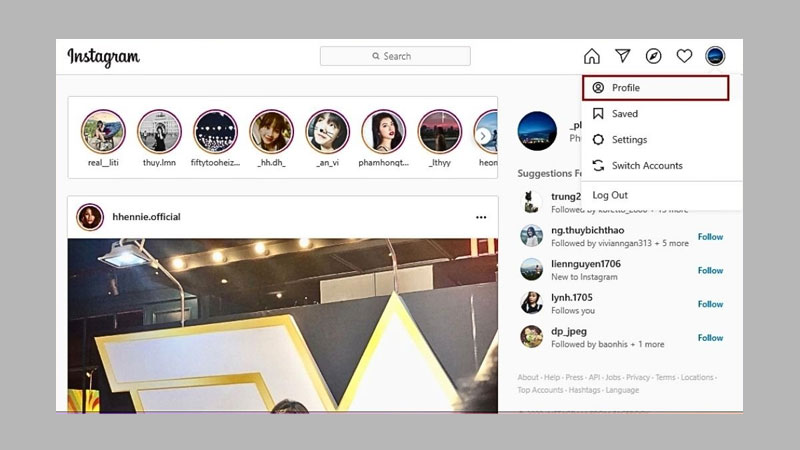
Task: Click hhennie.official's post avatar
Action: 90,217
